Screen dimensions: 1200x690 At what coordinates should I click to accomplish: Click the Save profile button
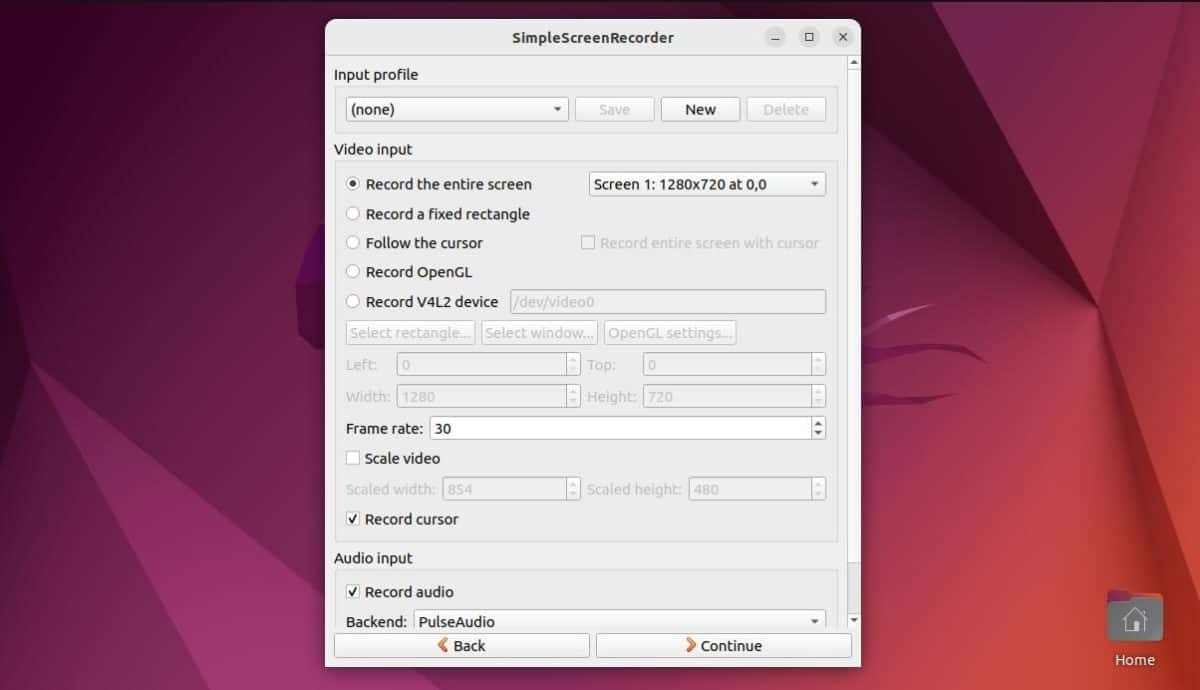(x=614, y=109)
